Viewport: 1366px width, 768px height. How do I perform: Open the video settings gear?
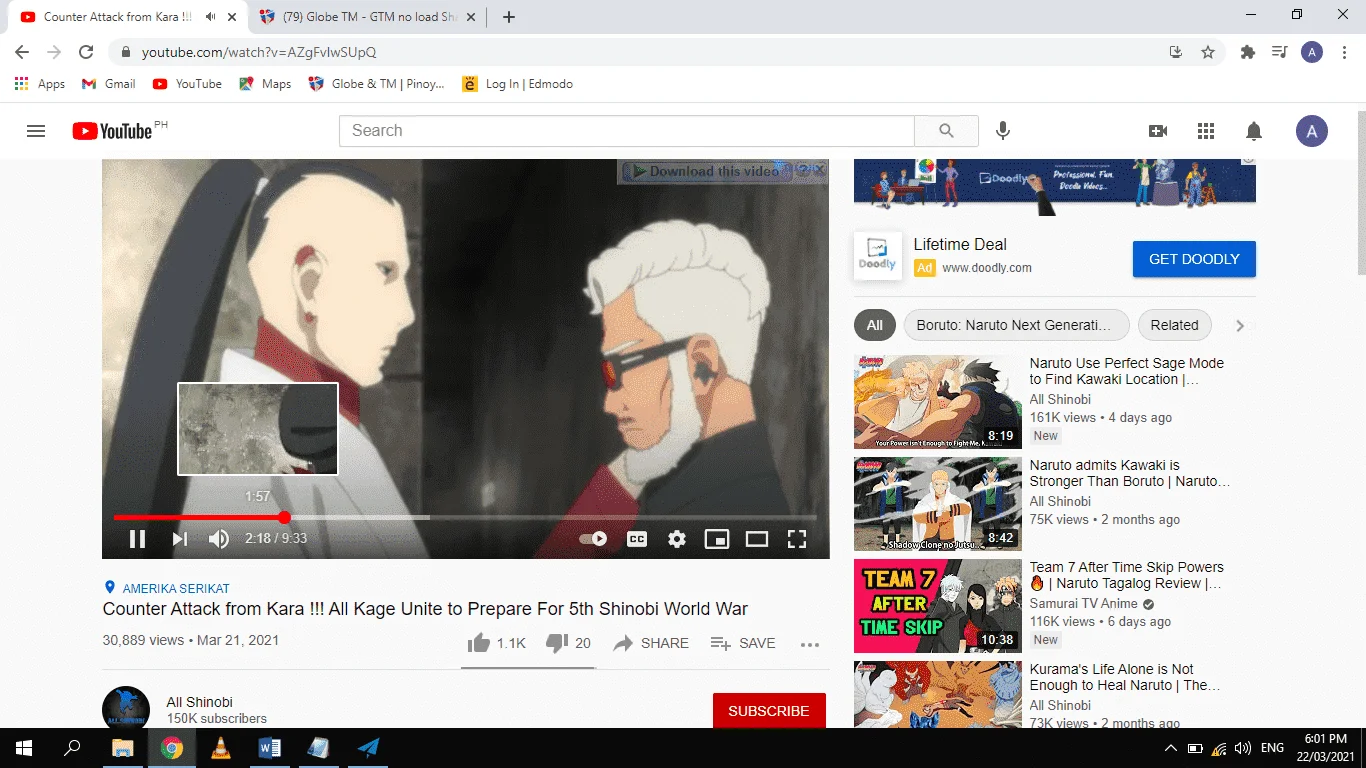pyautogui.click(x=677, y=539)
